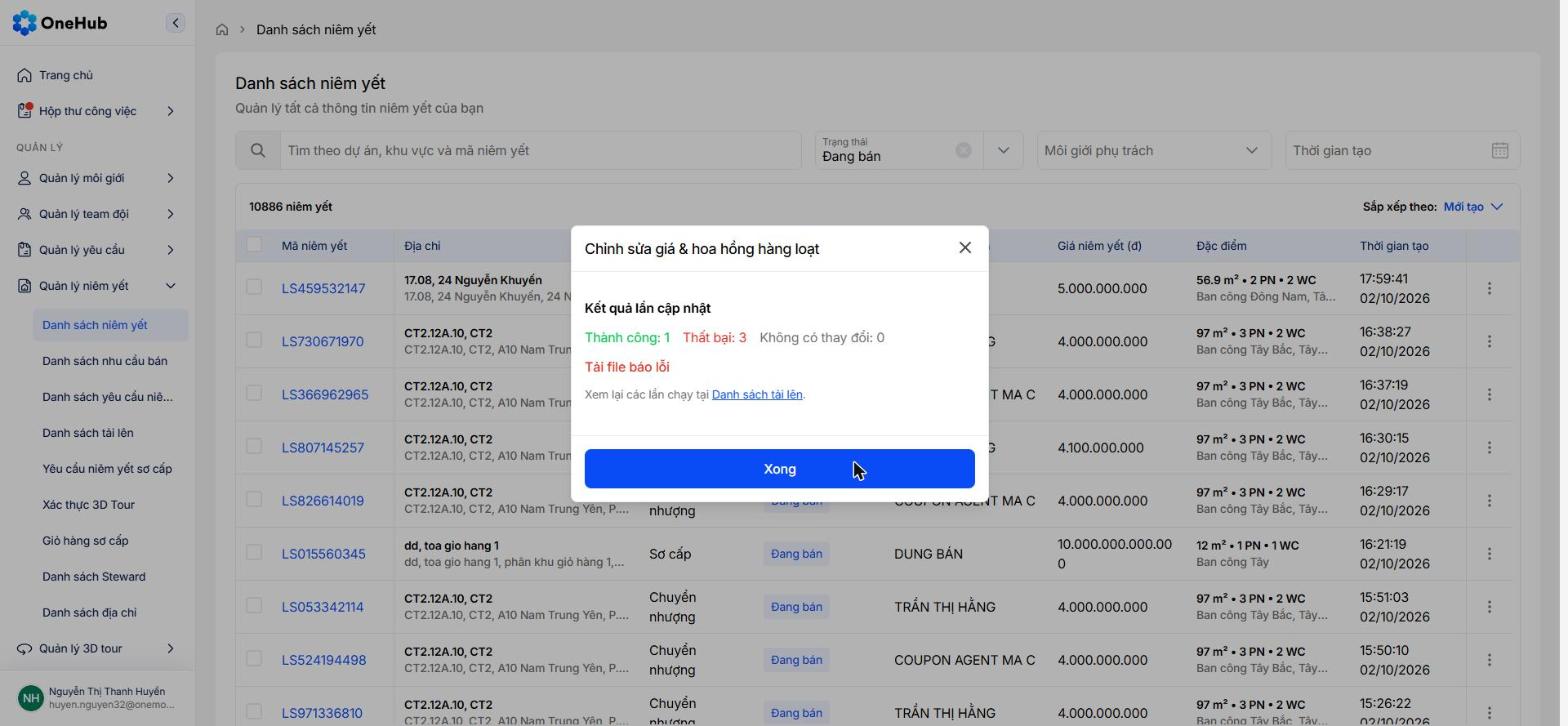Image resolution: width=1568 pixels, height=726 pixels.
Task: Expand the Trạng thái dropdown arrow
Action: click(1003, 150)
